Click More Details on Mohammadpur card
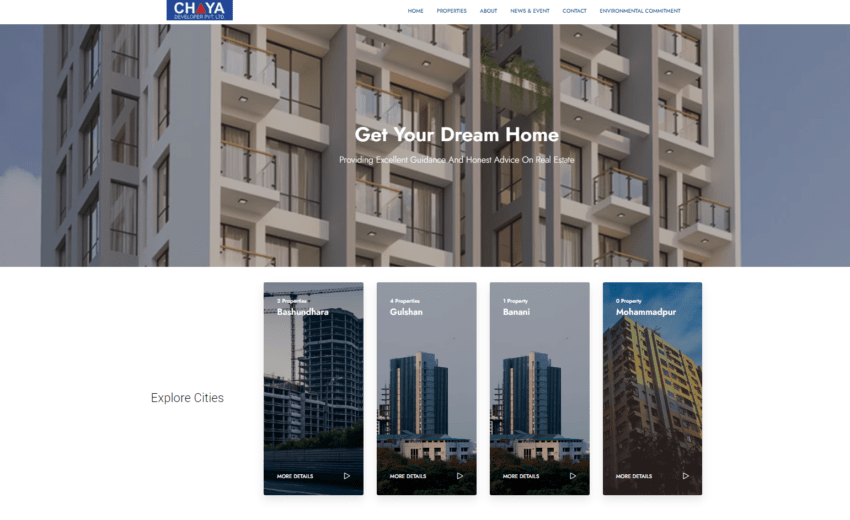The width and height of the screenshot is (850, 520). [x=634, y=476]
